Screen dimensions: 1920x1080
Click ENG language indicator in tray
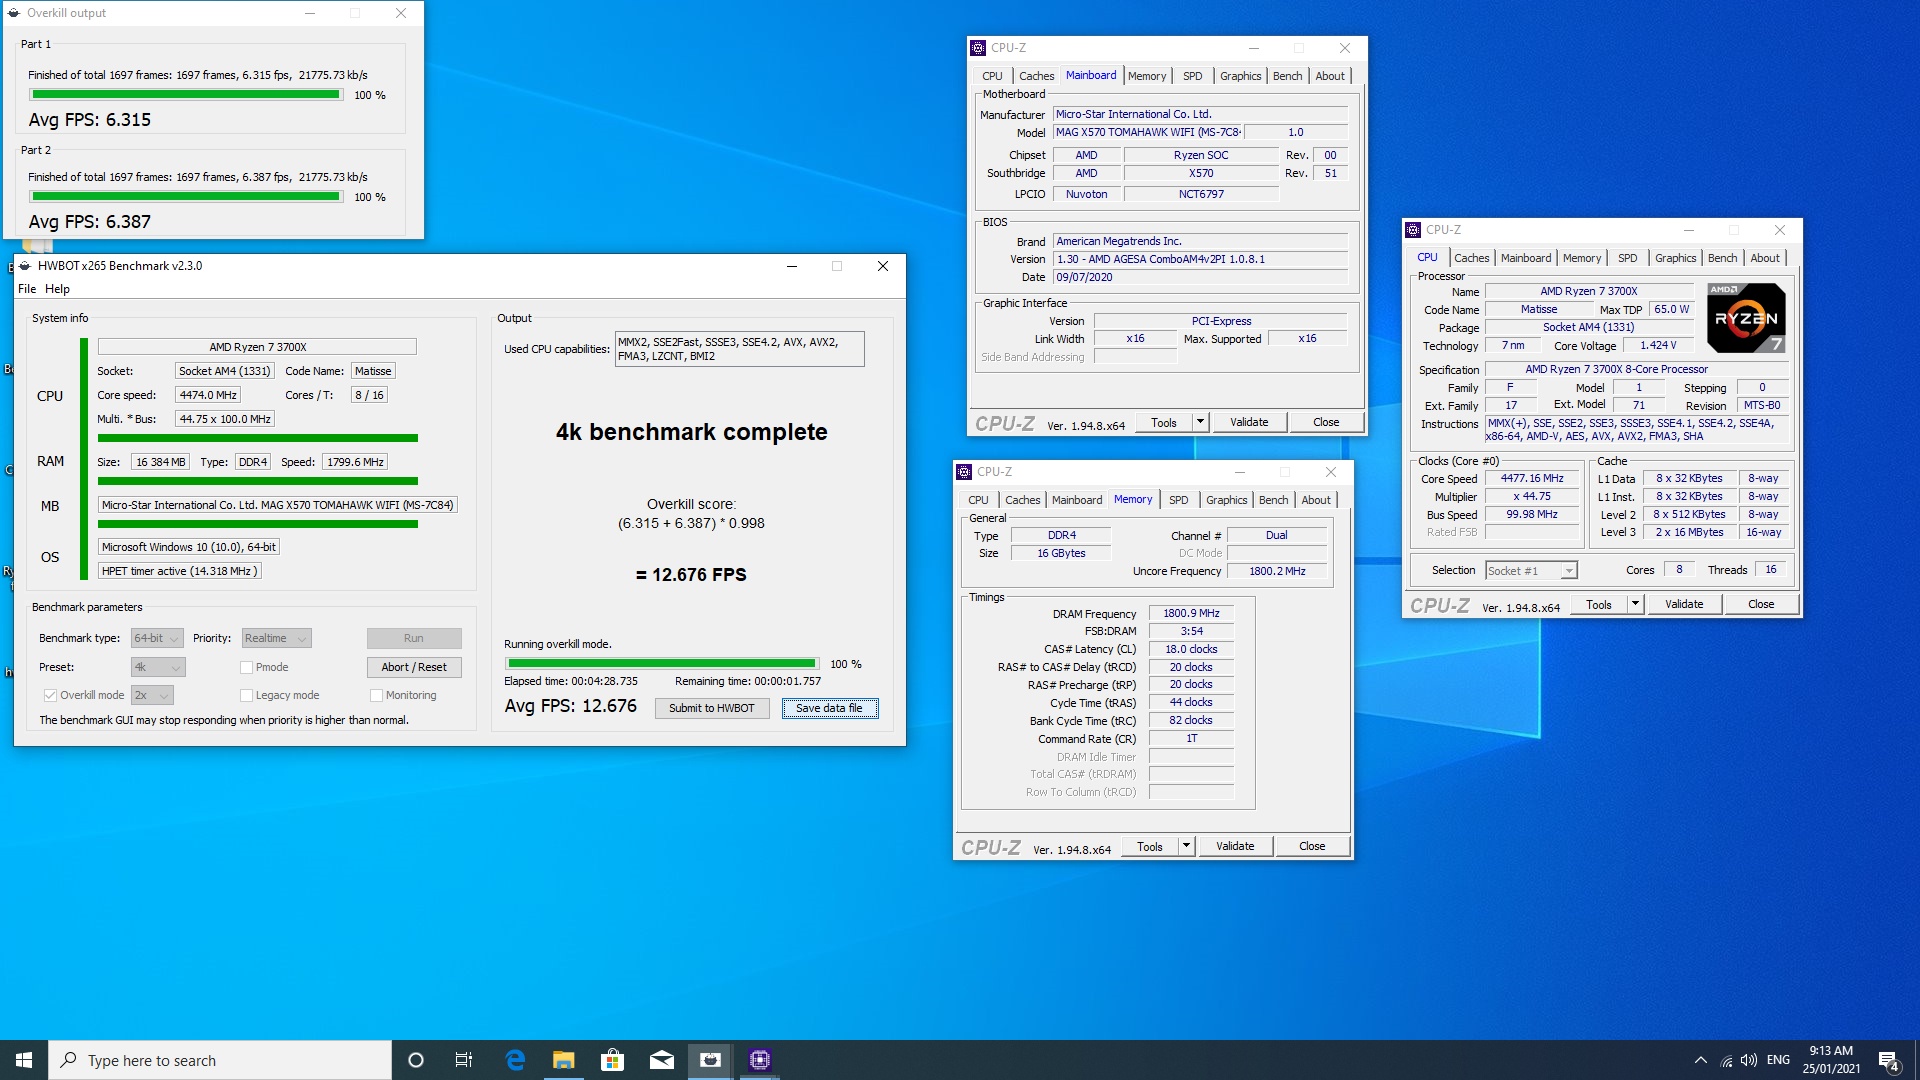pyautogui.click(x=1778, y=1060)
